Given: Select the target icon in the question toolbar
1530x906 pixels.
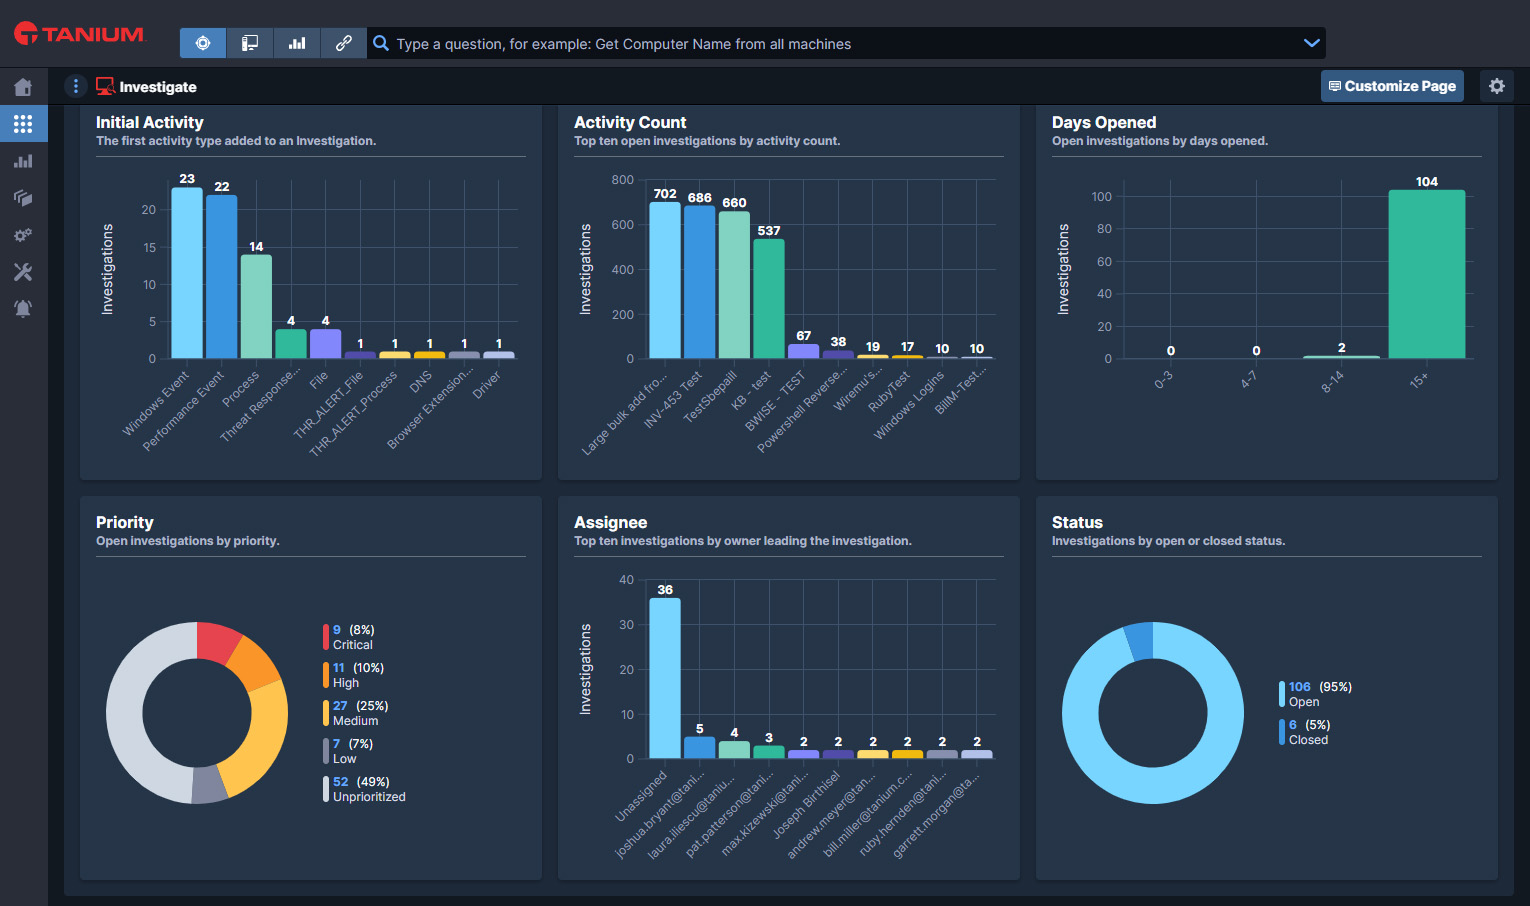Looking at the screenshot, I should [203, 43].
